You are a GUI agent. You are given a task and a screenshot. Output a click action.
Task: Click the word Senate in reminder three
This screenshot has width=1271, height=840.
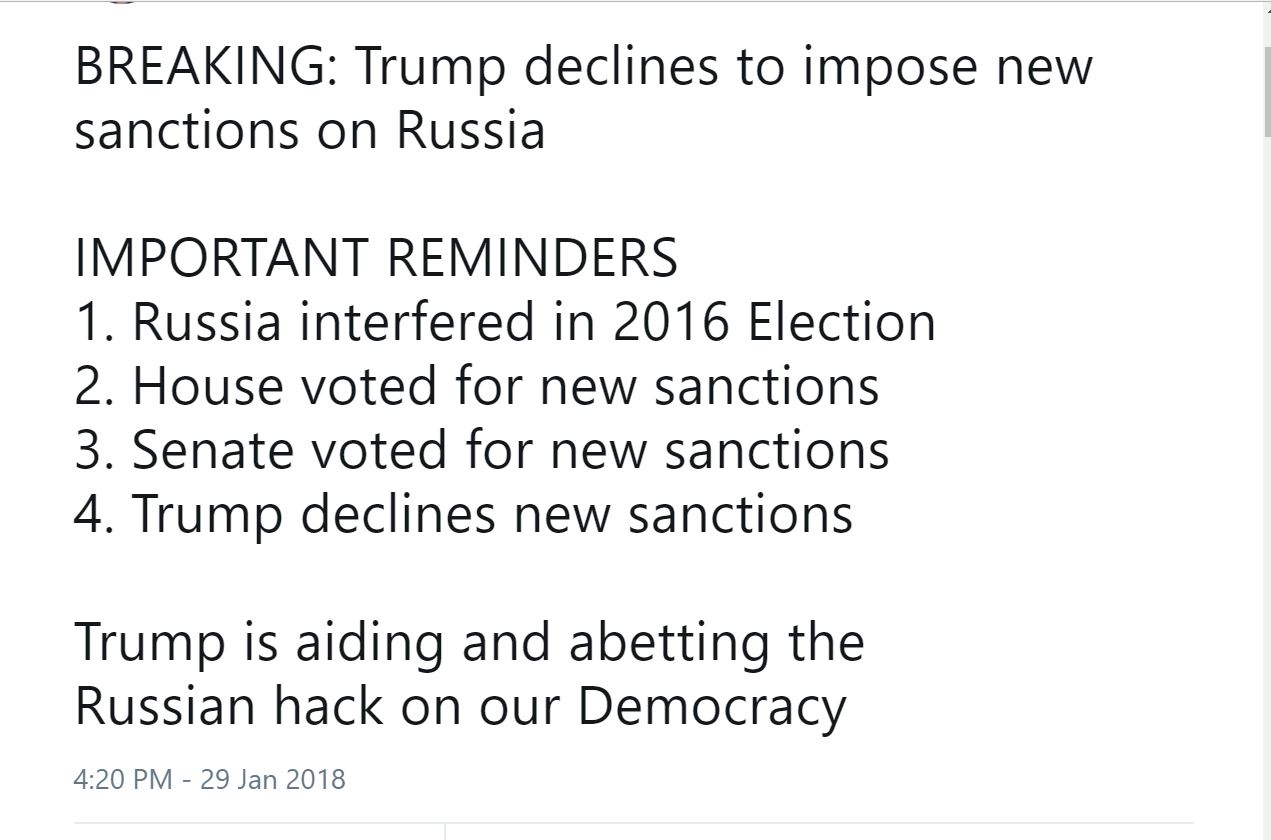click(x=215, y=451)
